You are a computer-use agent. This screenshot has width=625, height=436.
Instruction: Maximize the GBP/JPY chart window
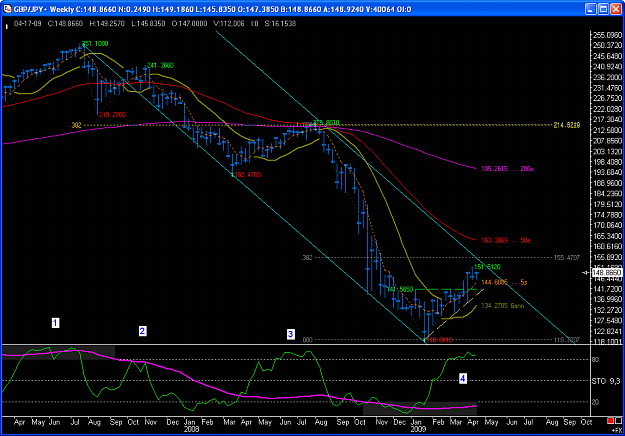[x=603, y=9]
